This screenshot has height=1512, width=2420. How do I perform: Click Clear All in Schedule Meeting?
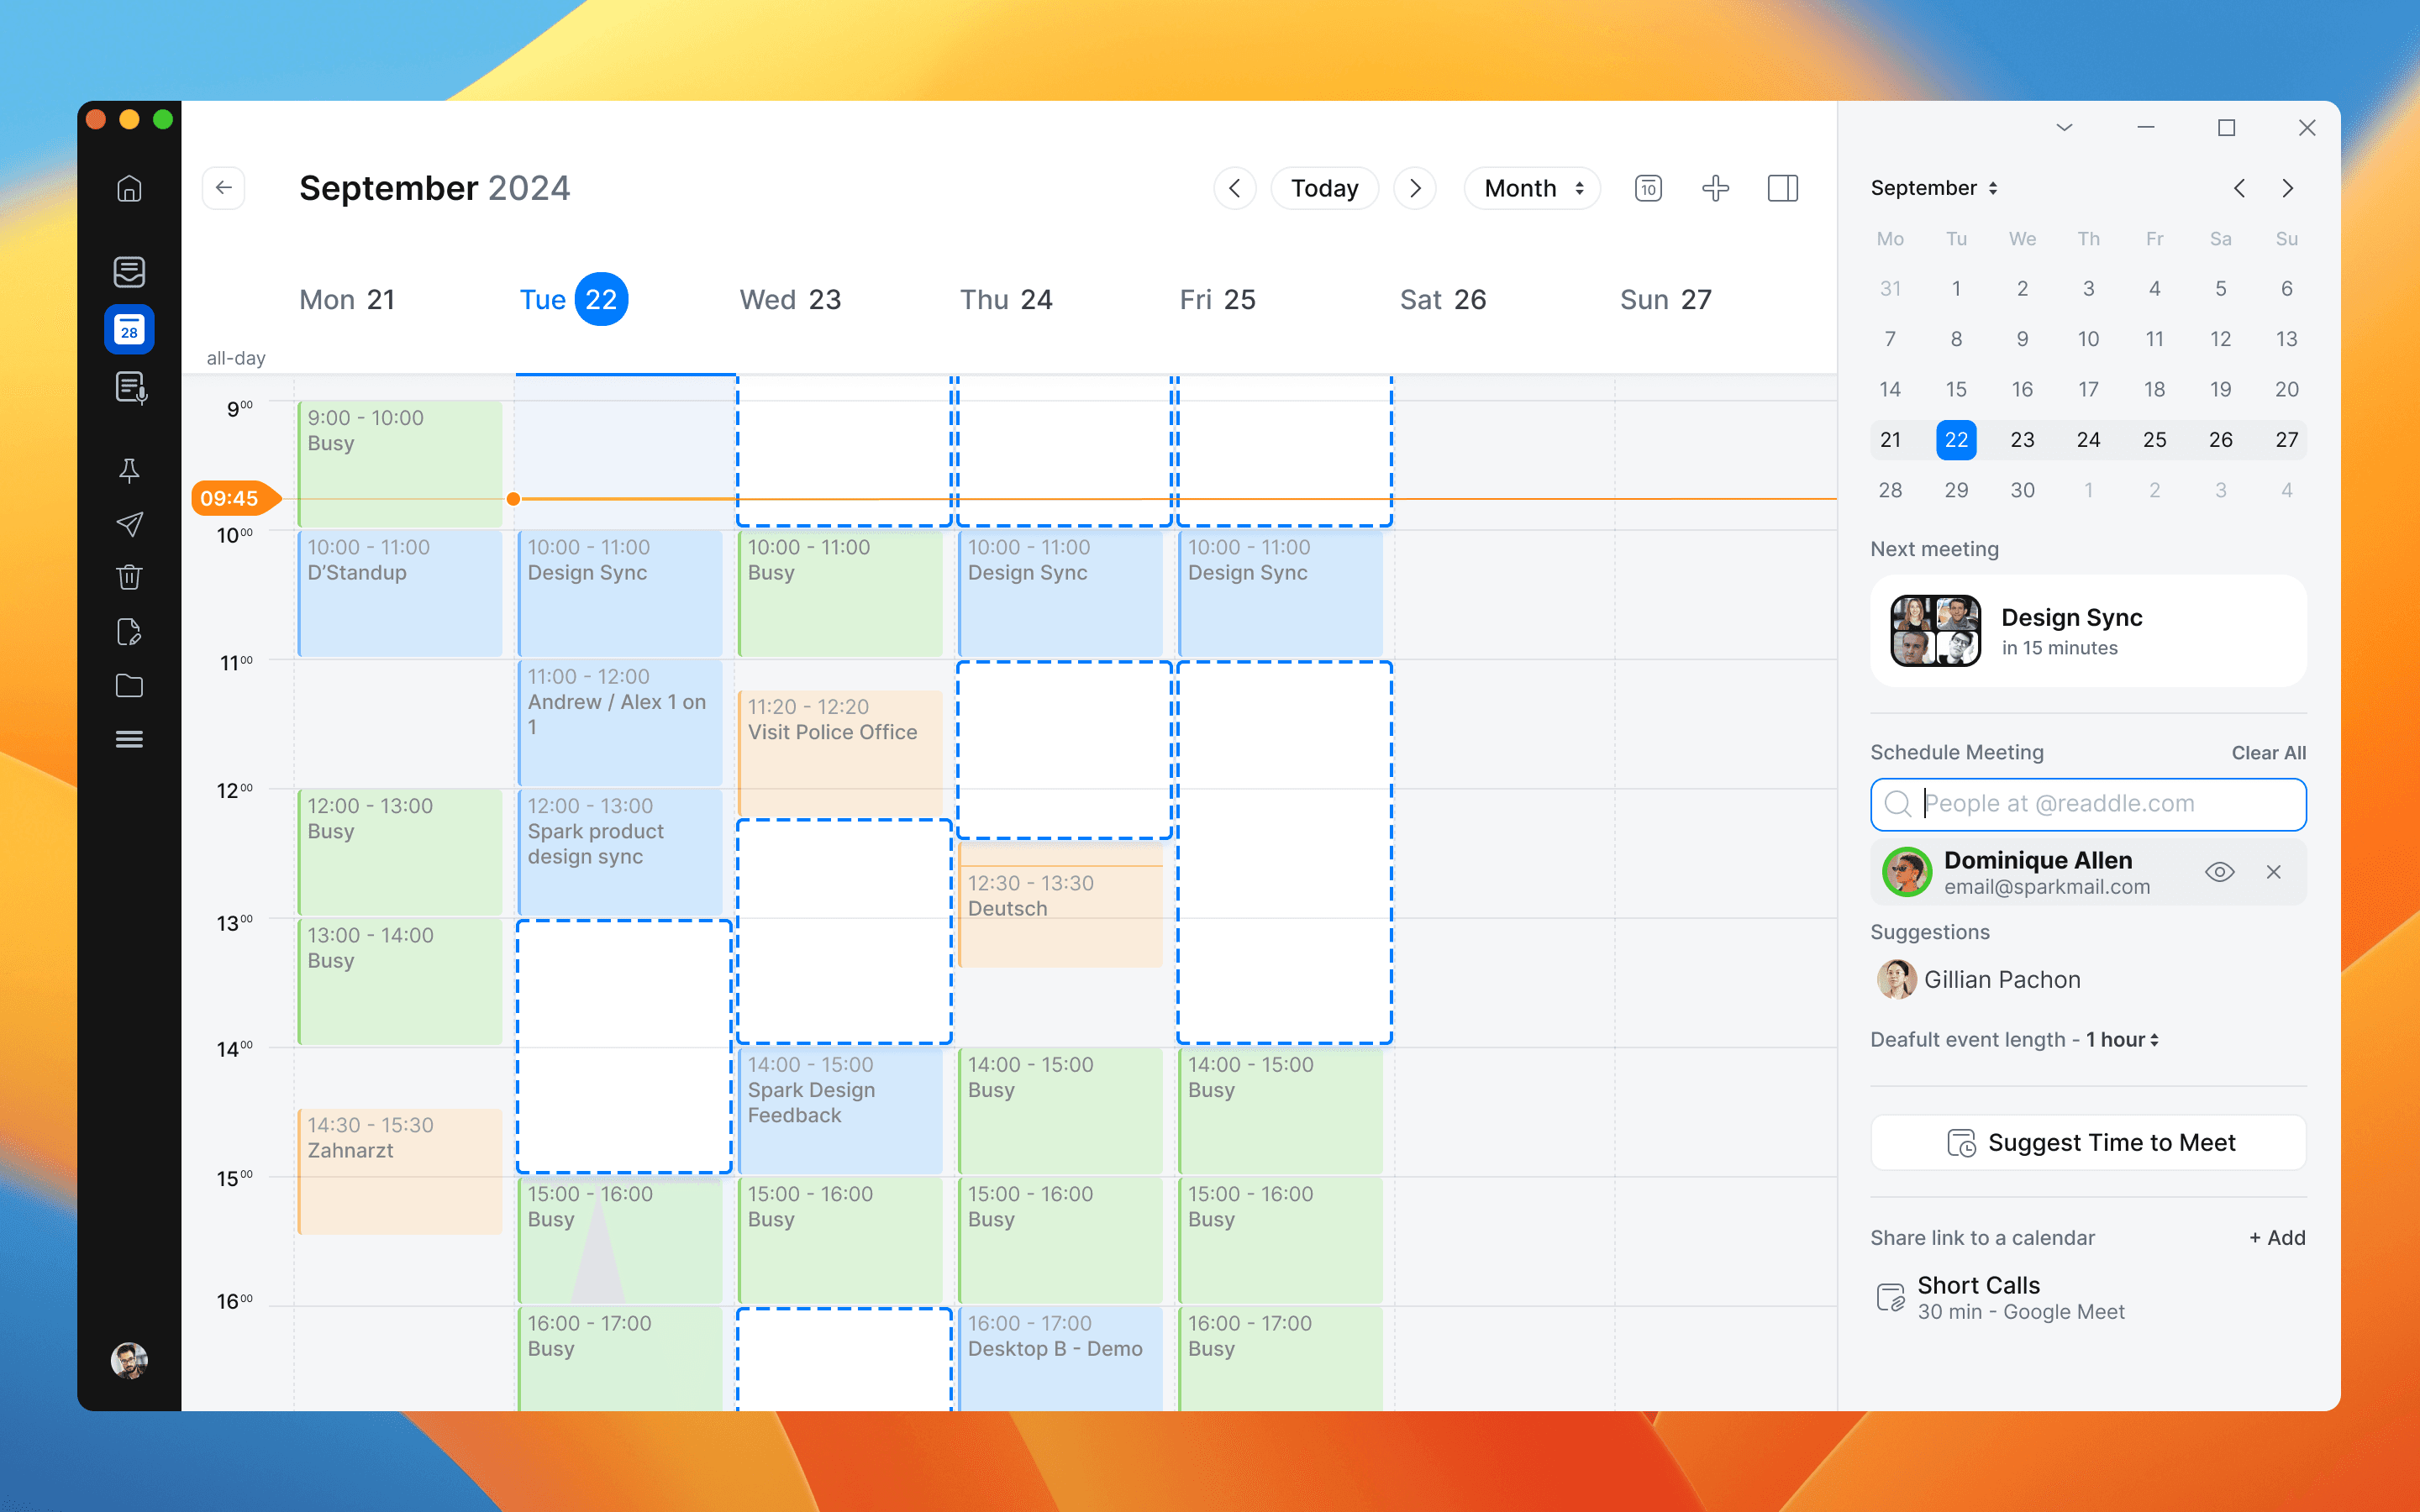[2268, 753]
